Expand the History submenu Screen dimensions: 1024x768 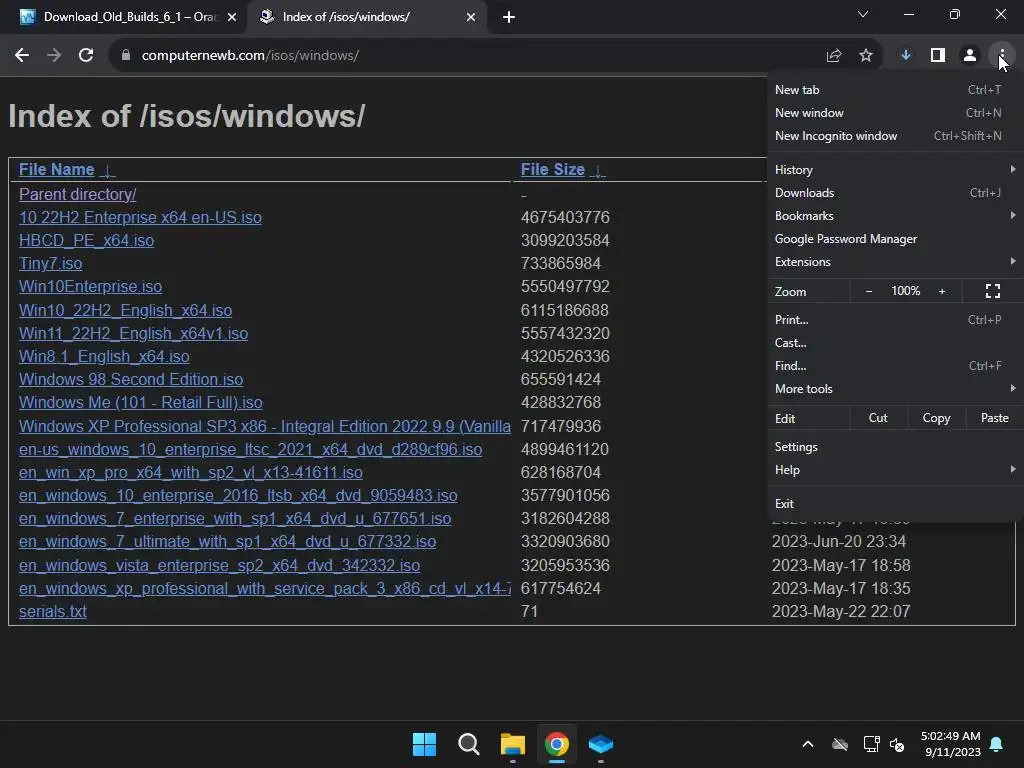pyautogui.click(x=895, y=170)
